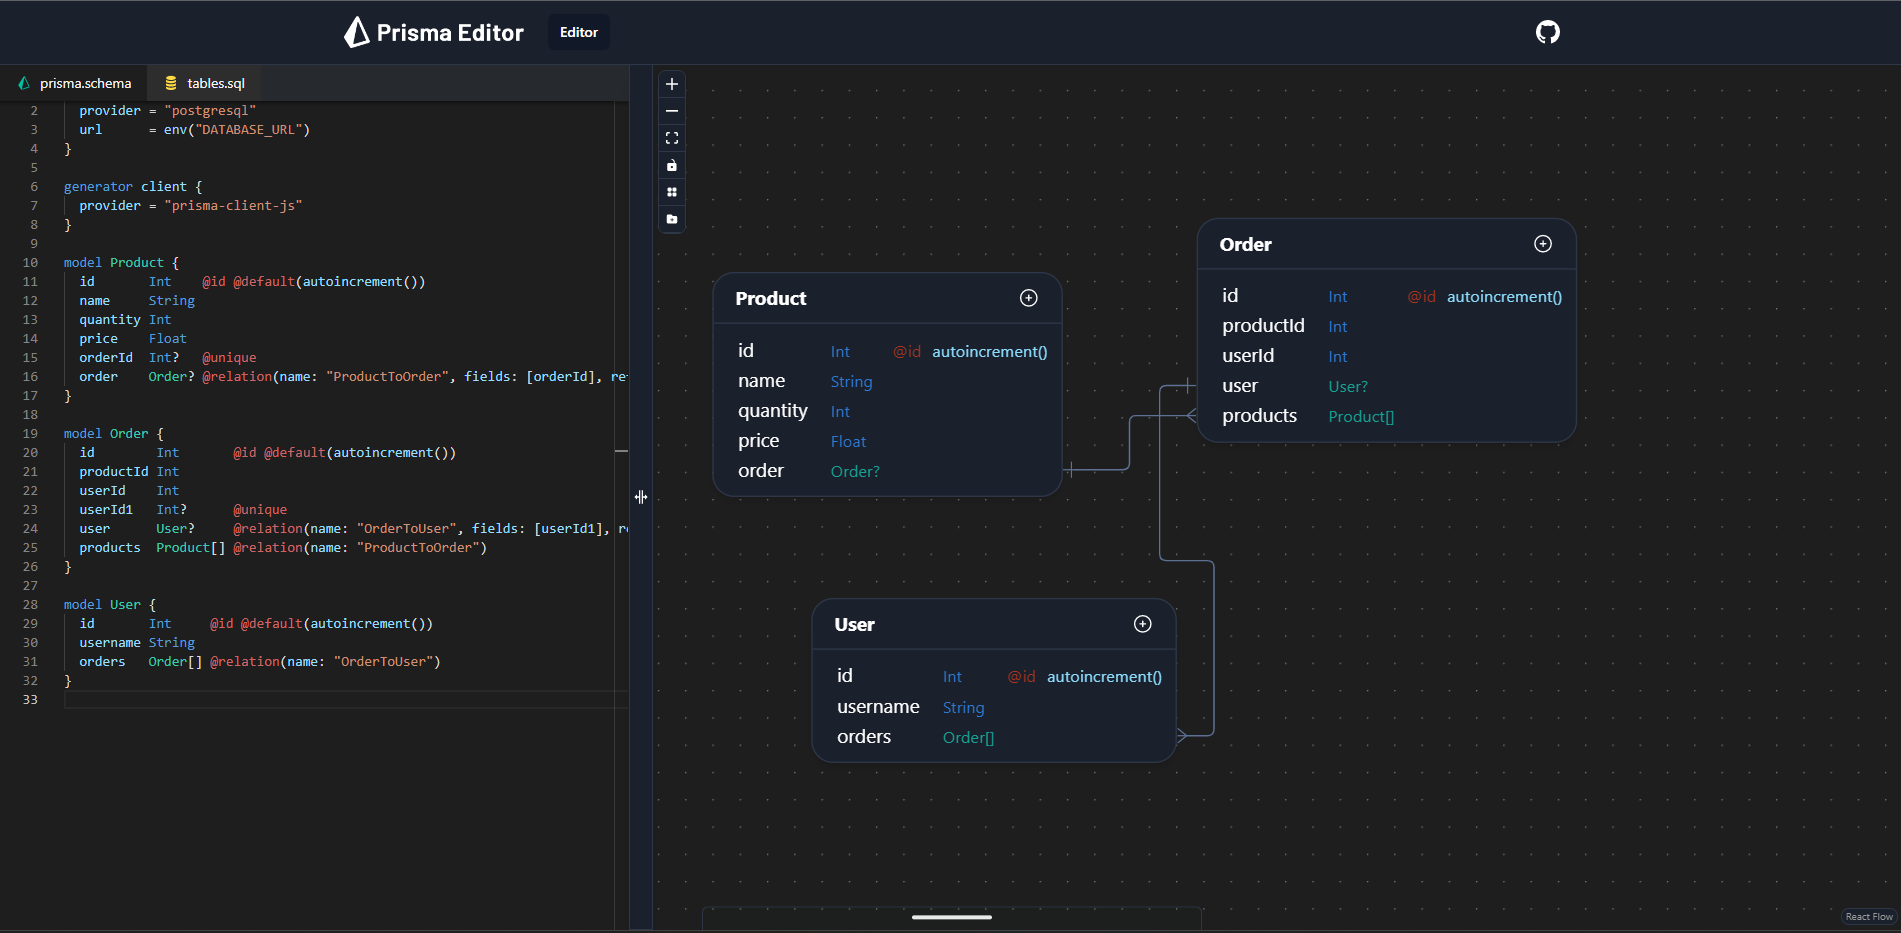
Task: Click the "OrderToUser" string on line 31
Action: point(383,662)
